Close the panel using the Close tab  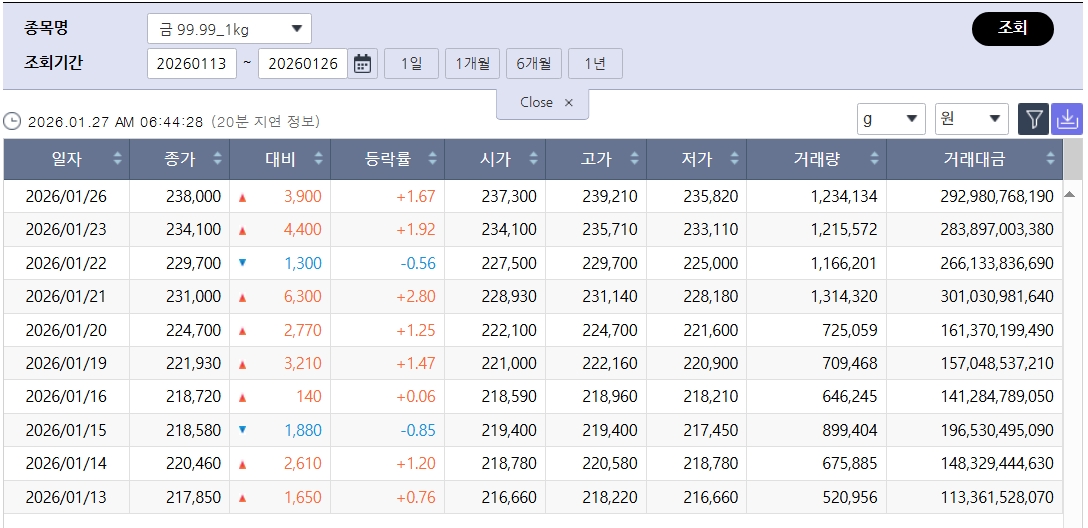coord(545,102)
